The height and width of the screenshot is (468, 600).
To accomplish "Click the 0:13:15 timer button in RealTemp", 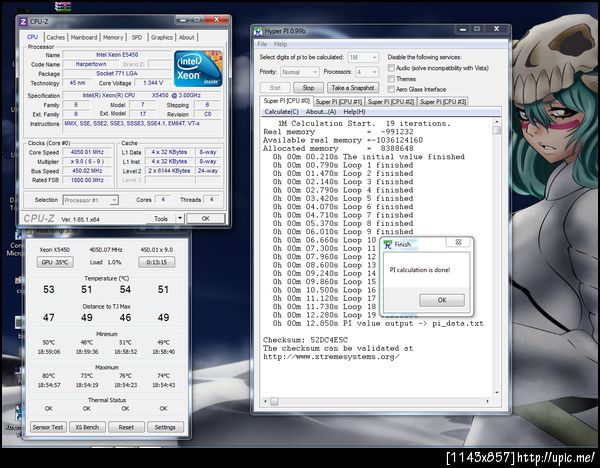I will click(157, 262).
